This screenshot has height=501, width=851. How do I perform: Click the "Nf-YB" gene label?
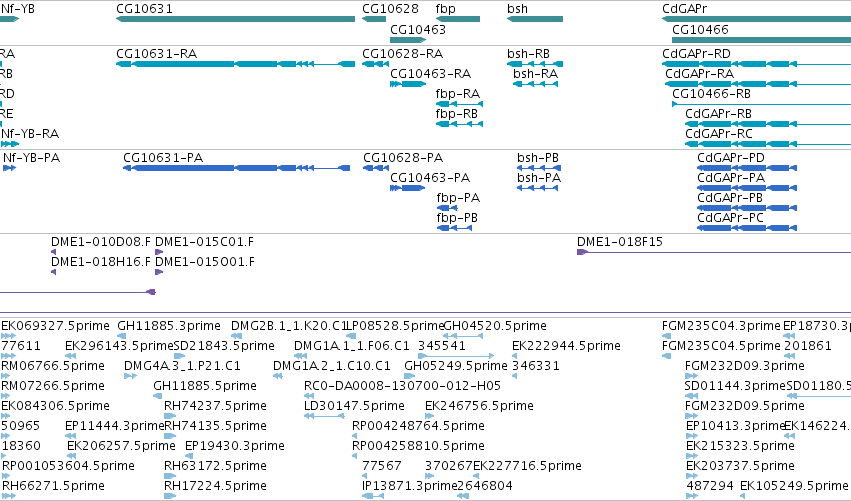[18, 9]
